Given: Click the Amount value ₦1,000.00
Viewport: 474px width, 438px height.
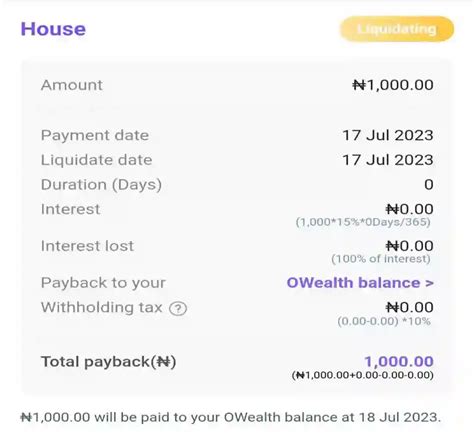Looking at the screenshot, I should pos(393,85).
